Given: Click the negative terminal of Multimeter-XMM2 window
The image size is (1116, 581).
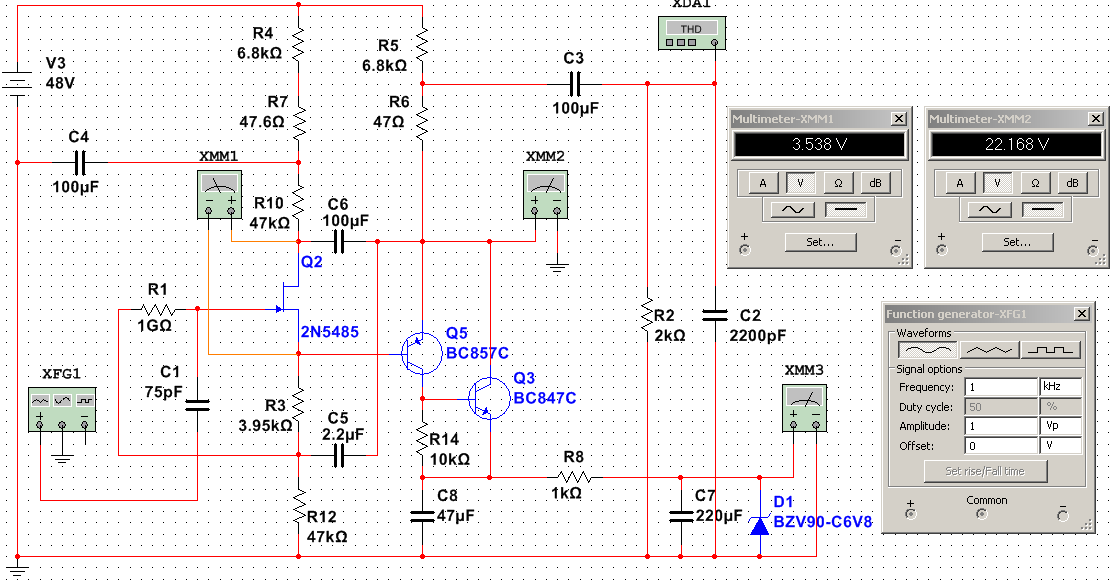Looking at the screenshot, I should (x=1093, y=250).
